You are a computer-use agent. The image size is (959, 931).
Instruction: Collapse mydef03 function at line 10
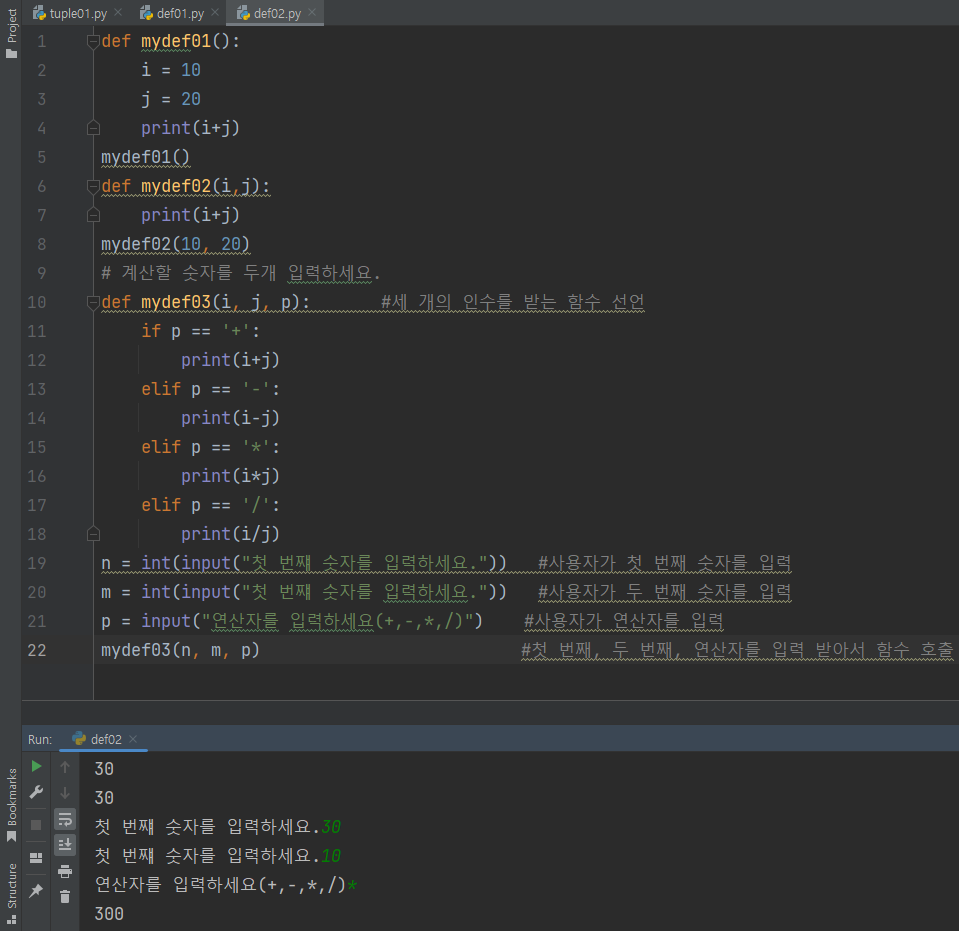[93, 302]
